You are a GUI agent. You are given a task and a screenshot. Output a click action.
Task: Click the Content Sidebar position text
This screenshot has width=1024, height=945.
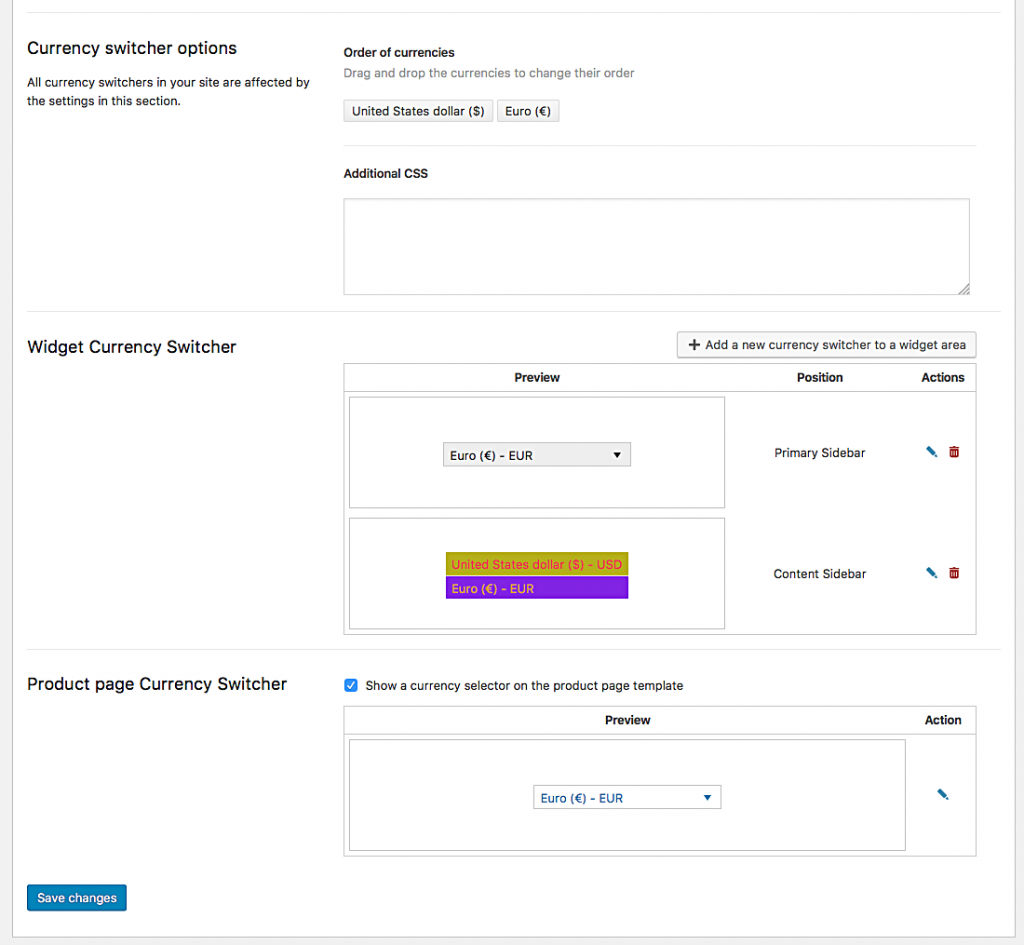point(820,573)
